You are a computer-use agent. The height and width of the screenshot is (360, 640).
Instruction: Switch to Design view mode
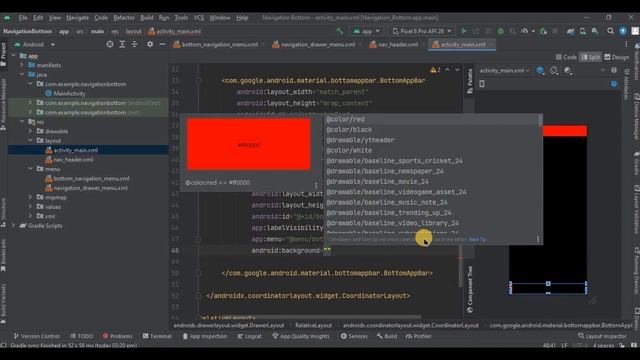(617, 57)
